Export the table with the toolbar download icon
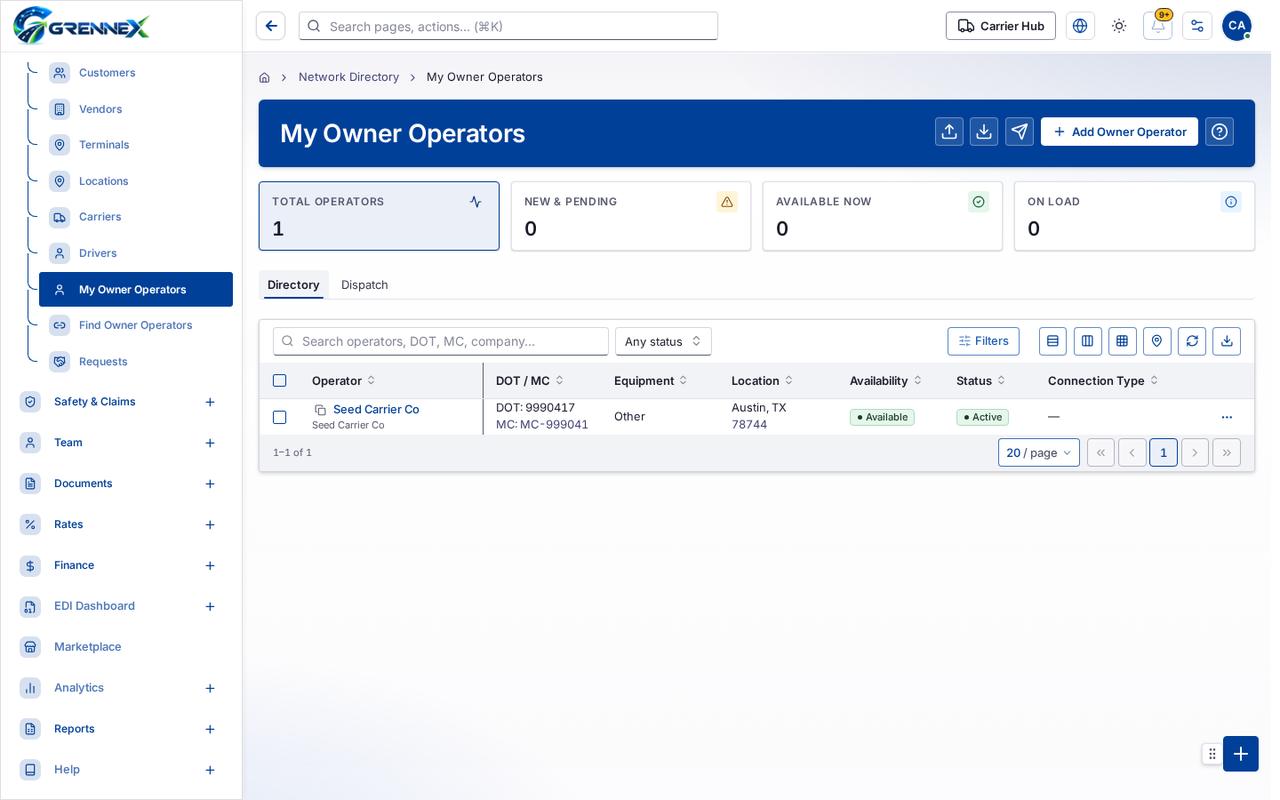 (x=1227, y=341)
